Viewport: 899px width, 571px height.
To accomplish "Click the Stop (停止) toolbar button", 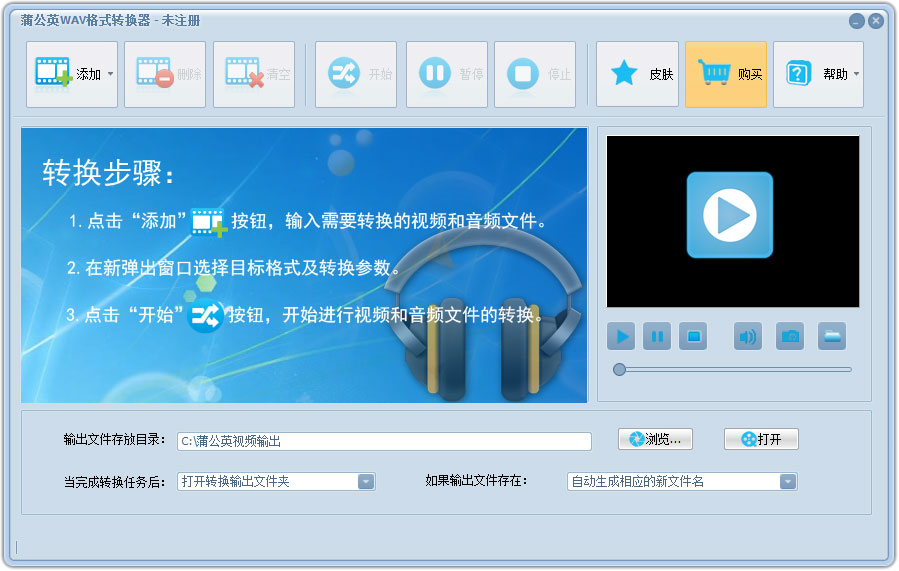I will pos(534,74).
